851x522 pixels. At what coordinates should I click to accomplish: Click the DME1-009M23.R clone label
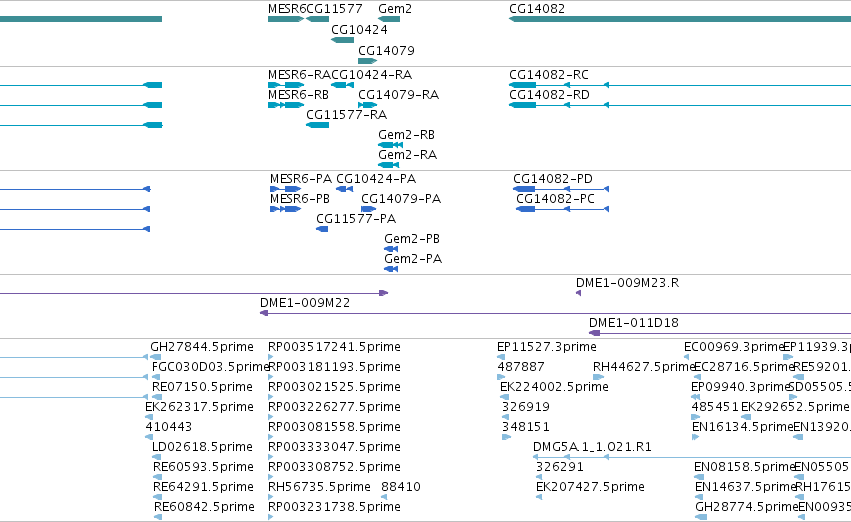click(627, 283)
